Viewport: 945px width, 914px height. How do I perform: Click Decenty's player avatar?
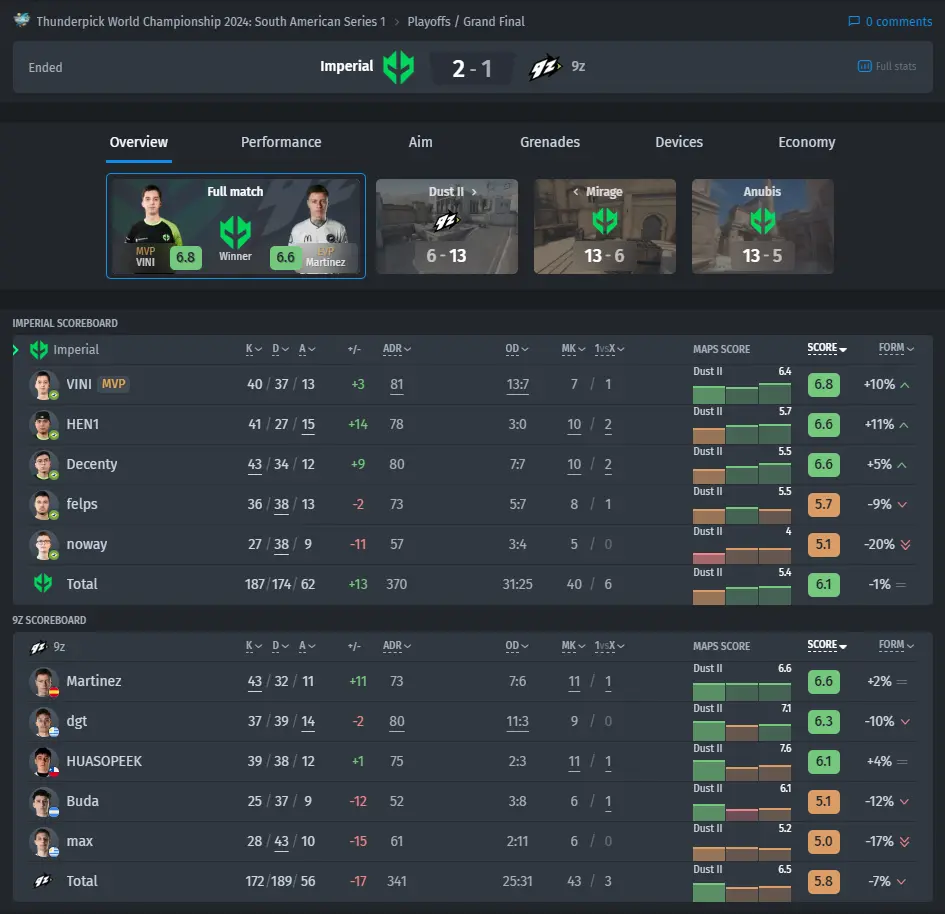point(43,465)
